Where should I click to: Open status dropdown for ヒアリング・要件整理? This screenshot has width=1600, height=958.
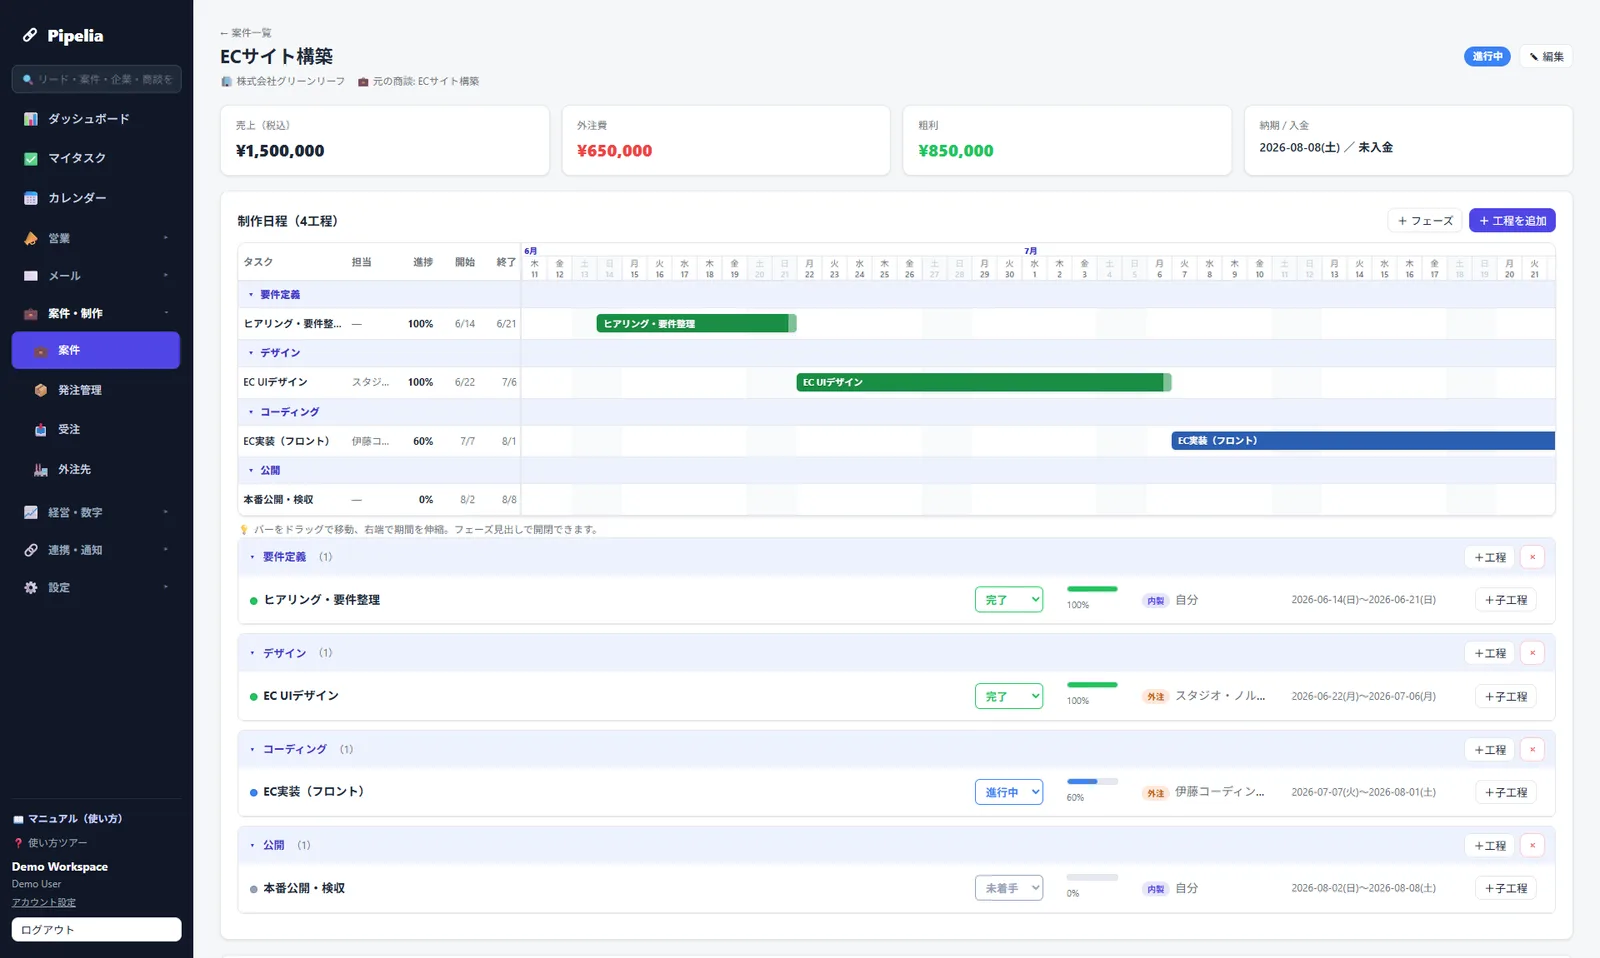[1009, 600]
